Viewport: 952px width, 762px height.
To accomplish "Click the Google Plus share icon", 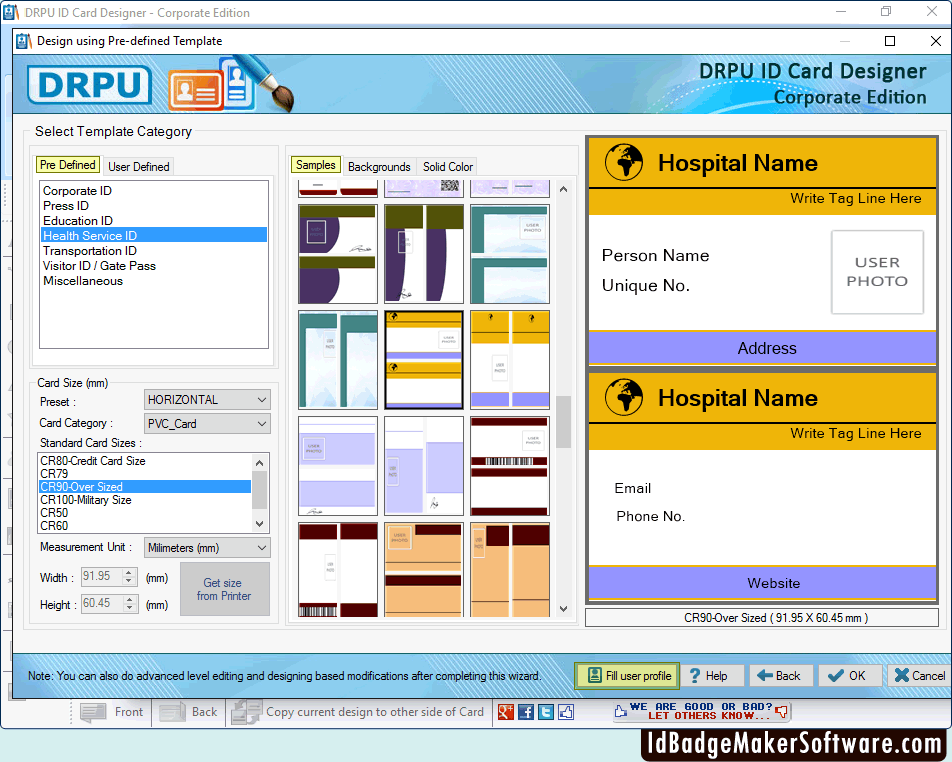I will [x=506, y=712].
